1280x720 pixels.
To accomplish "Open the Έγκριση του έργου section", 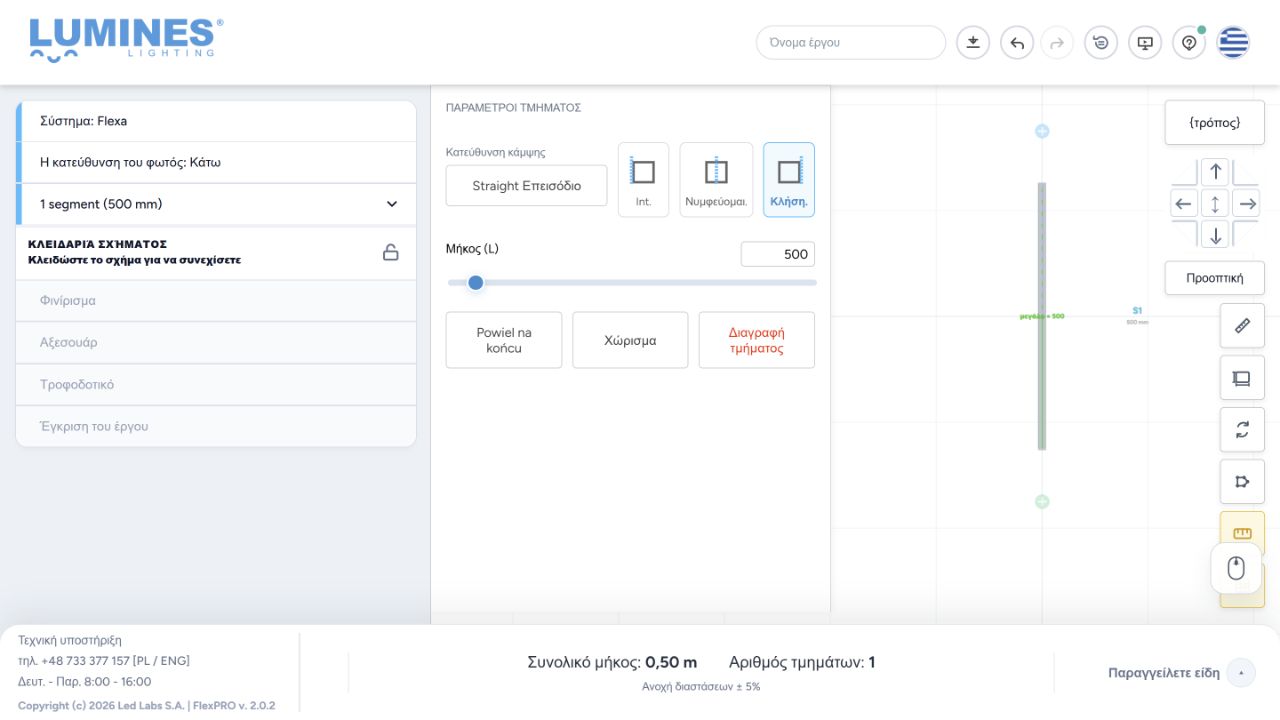I will coord(216,427).
